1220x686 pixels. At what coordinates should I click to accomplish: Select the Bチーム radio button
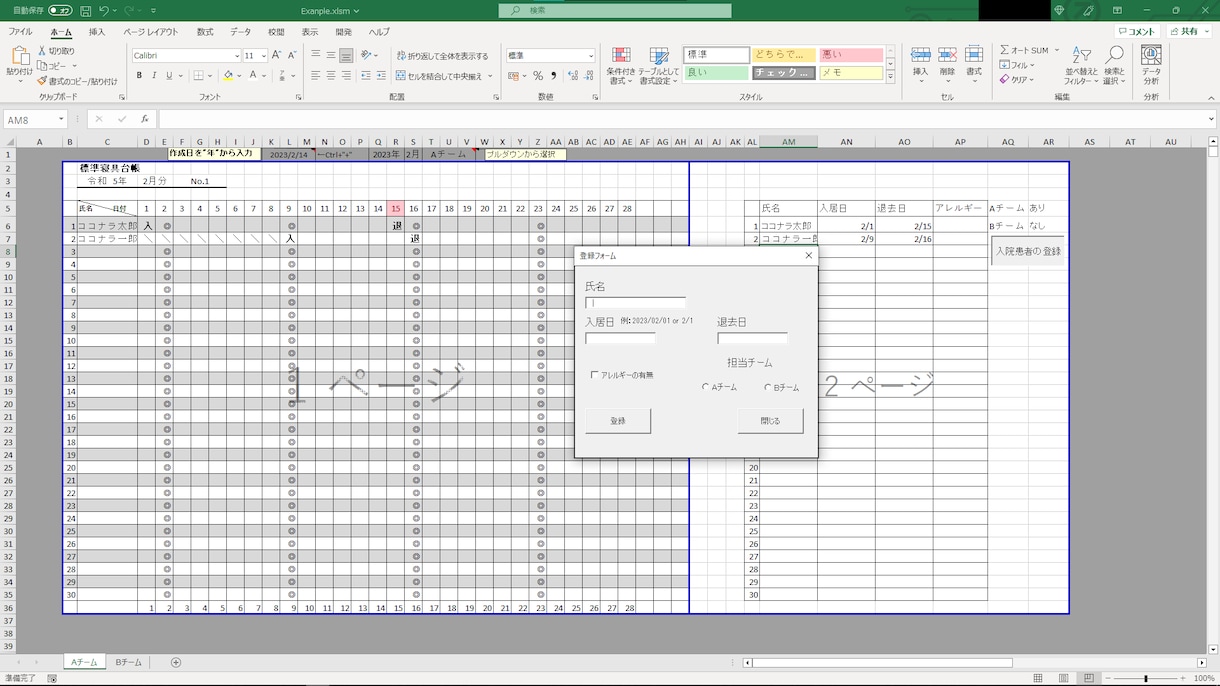(767, 387)
